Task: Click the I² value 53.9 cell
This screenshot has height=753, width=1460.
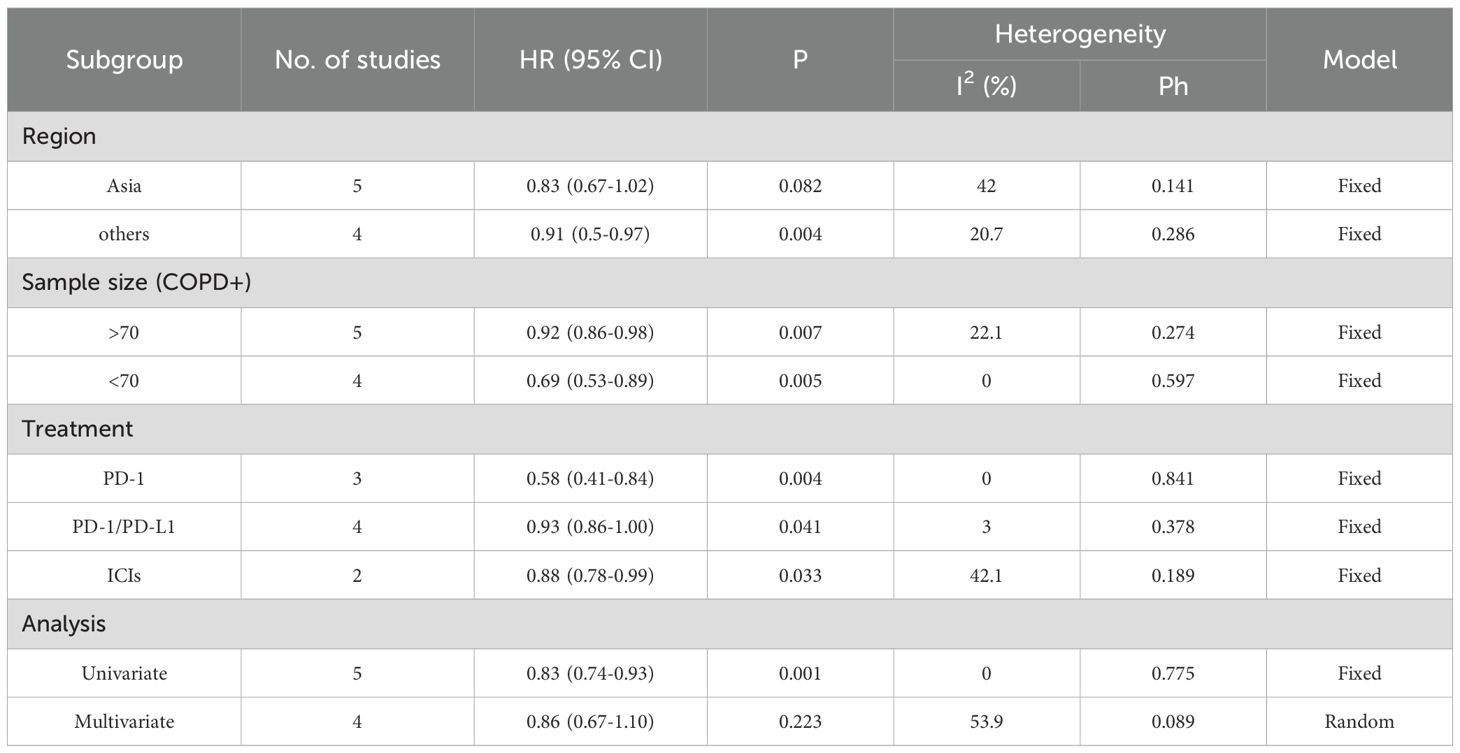Action: click(x=986, y=722)
